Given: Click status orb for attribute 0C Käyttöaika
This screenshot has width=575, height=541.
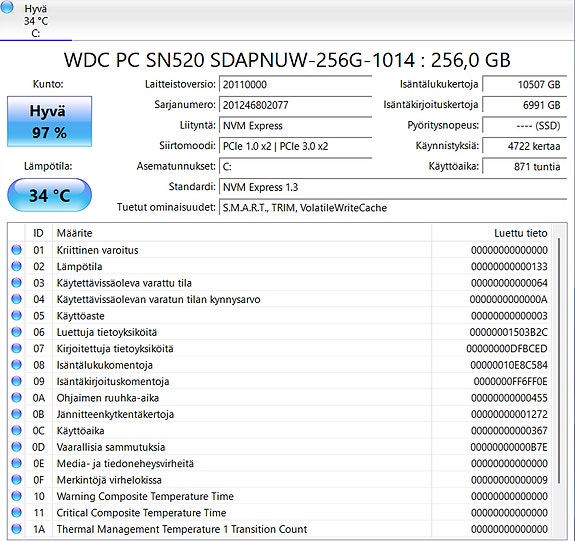Looking at the screenshot, I should pos(17,431).
